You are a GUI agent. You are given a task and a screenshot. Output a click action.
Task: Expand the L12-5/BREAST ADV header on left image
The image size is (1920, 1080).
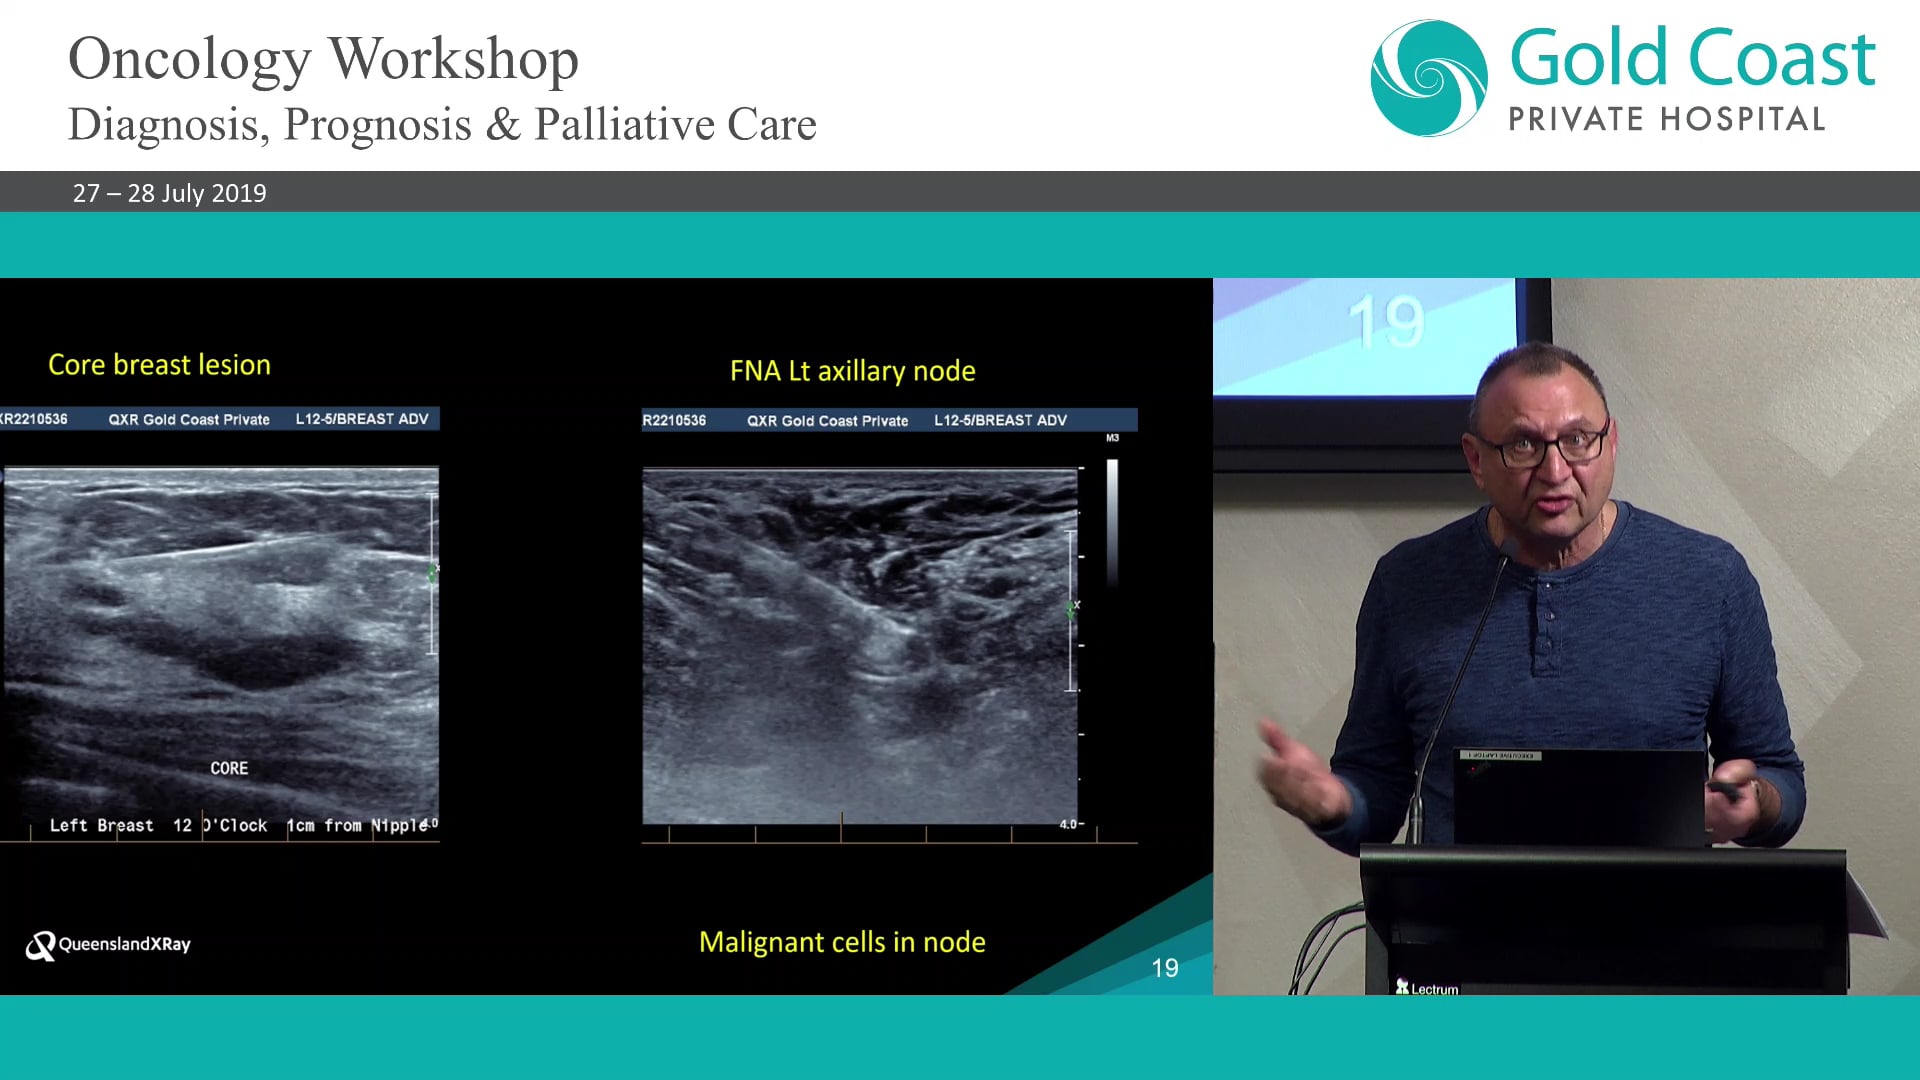(x=362, y=419)
